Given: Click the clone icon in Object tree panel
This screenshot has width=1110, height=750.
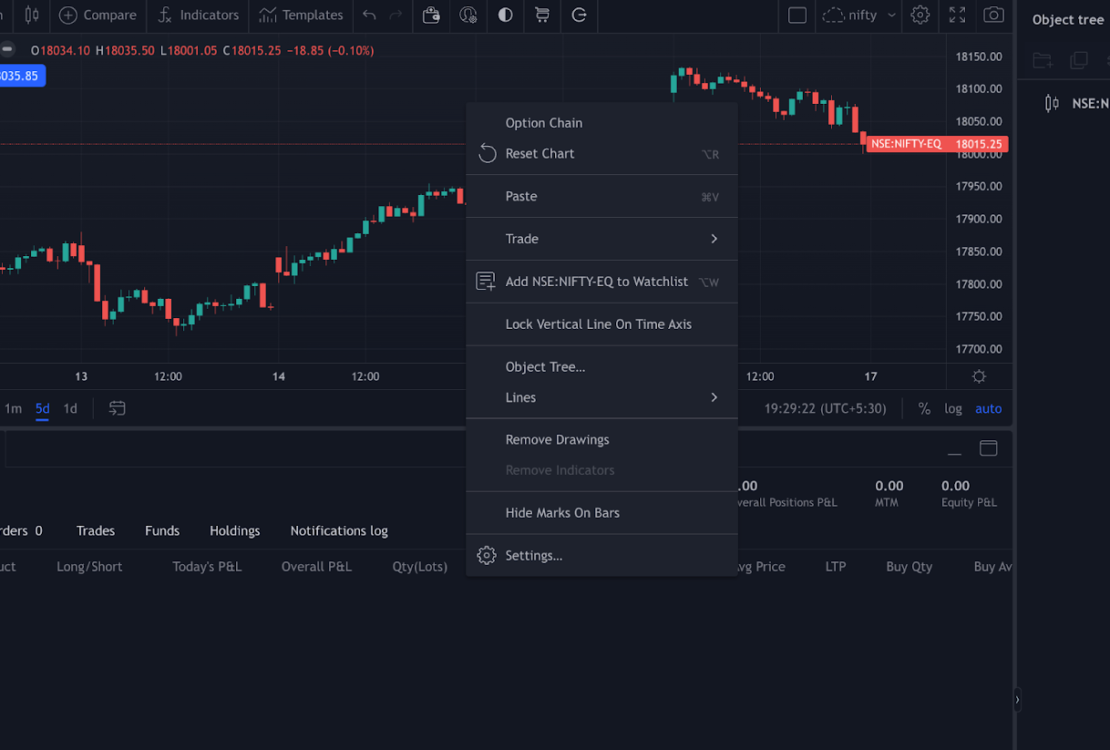Looking at the screenshot, I should tap(1079, 60).
